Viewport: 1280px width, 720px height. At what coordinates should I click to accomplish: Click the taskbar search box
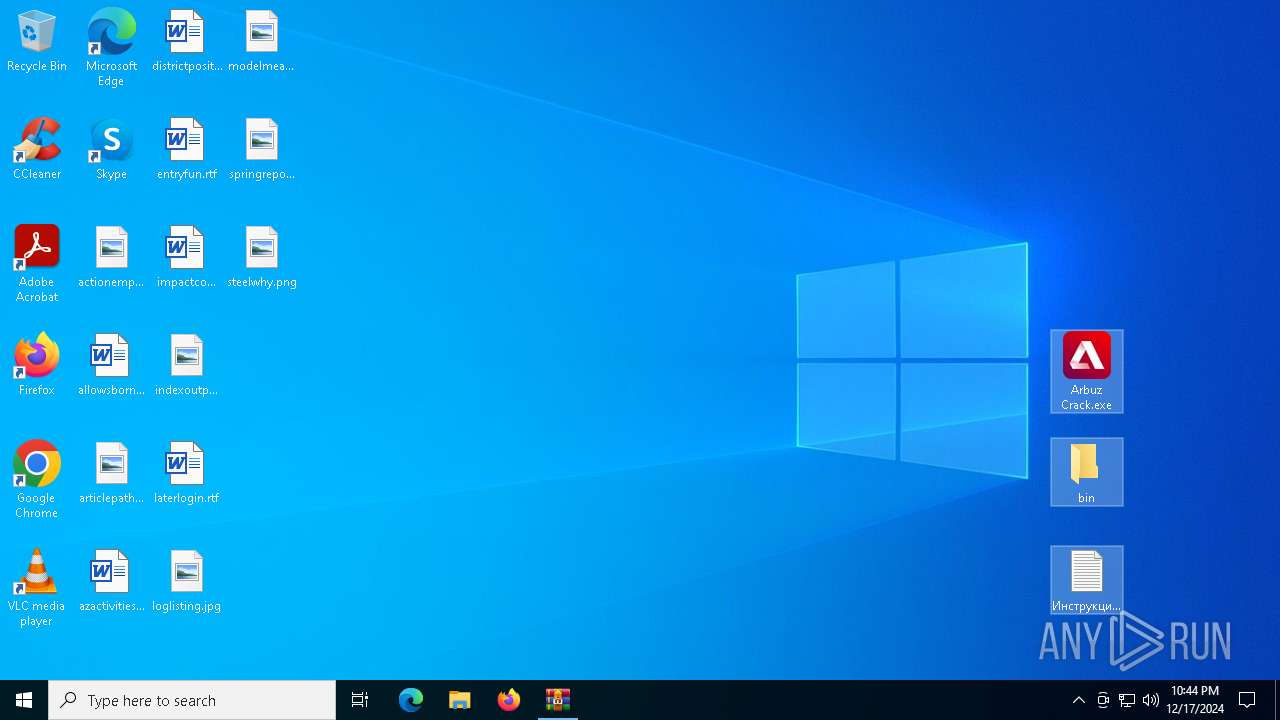pyautogui.click(x=192, y=700)
